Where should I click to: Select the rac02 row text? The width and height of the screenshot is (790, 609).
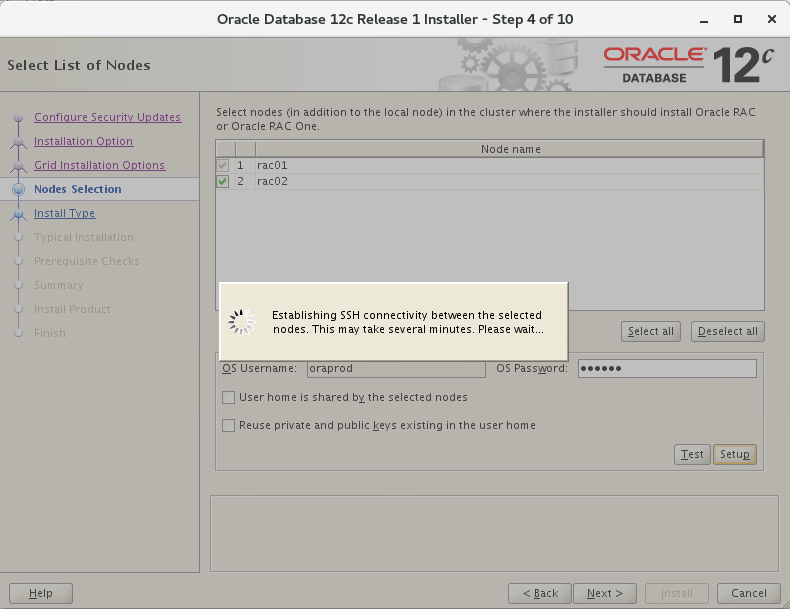coord(272,181)
